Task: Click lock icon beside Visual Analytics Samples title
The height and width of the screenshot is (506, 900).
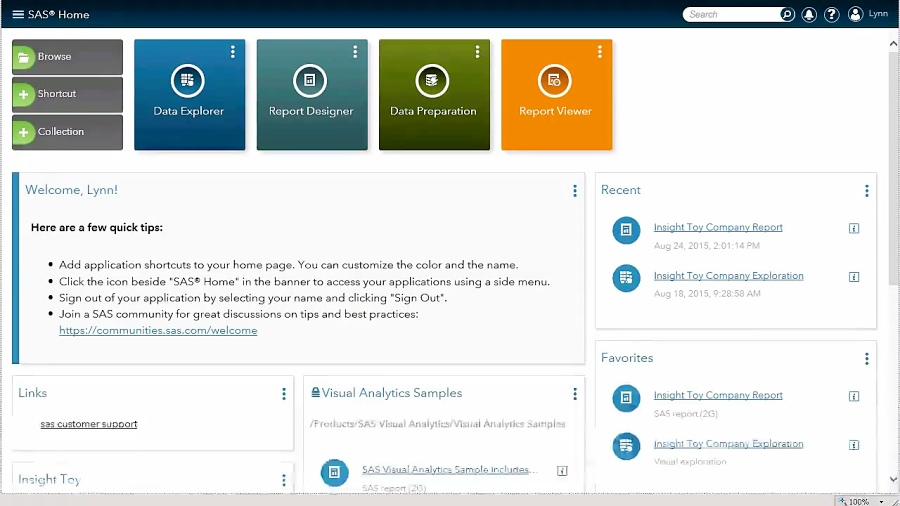Action: point(315,392)
